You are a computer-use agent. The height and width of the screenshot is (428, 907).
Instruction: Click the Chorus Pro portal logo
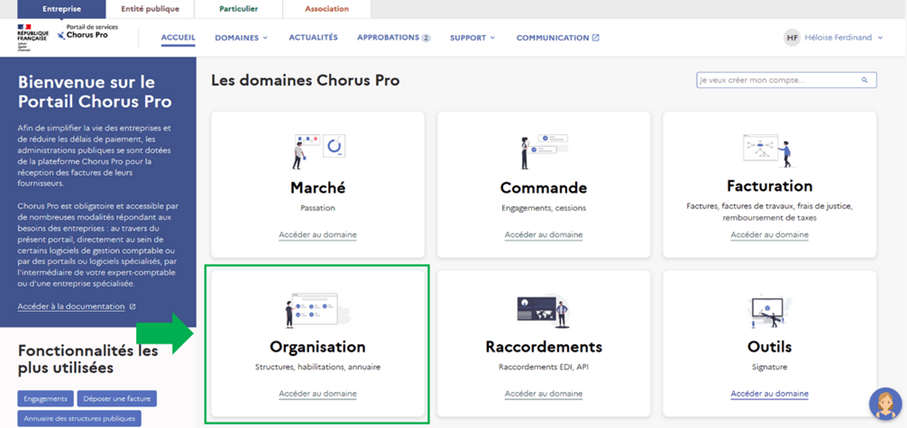point(80,34)
